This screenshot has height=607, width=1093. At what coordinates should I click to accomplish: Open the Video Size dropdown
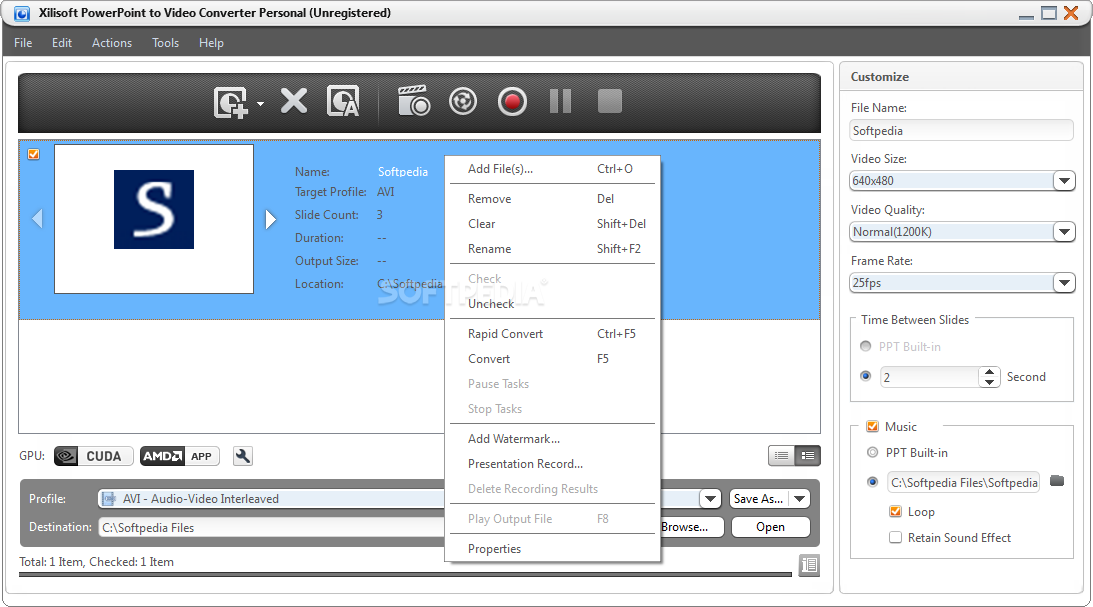pos(1064,181)
